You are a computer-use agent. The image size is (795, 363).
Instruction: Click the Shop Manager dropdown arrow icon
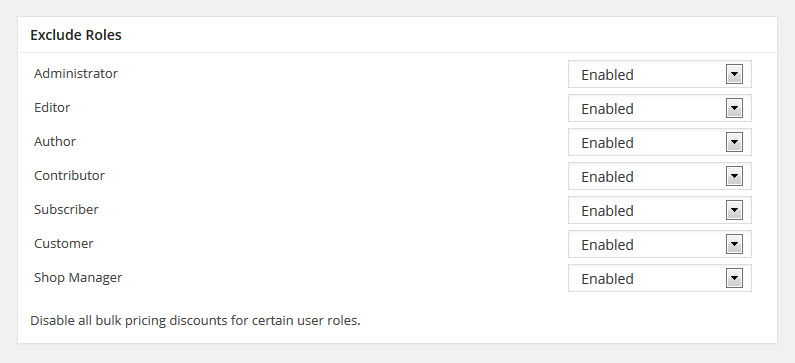coord(734,278)
